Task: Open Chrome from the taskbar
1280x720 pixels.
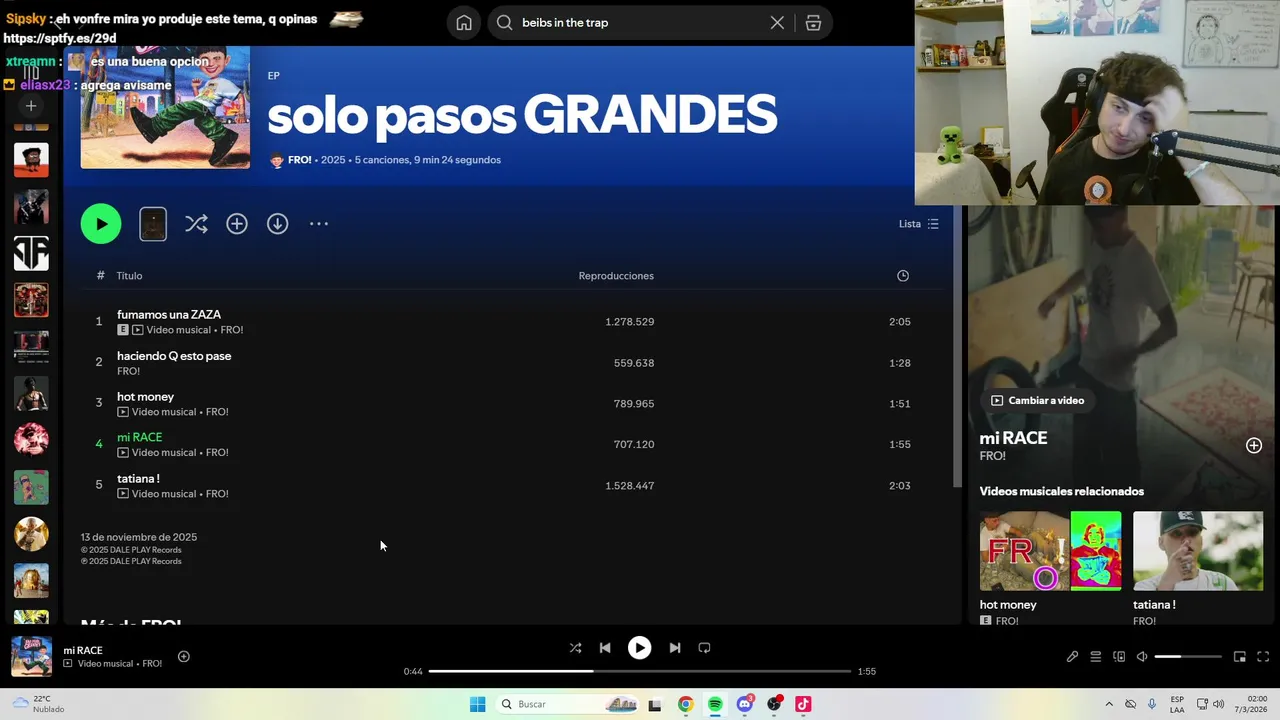Action: tap(685, 704)
